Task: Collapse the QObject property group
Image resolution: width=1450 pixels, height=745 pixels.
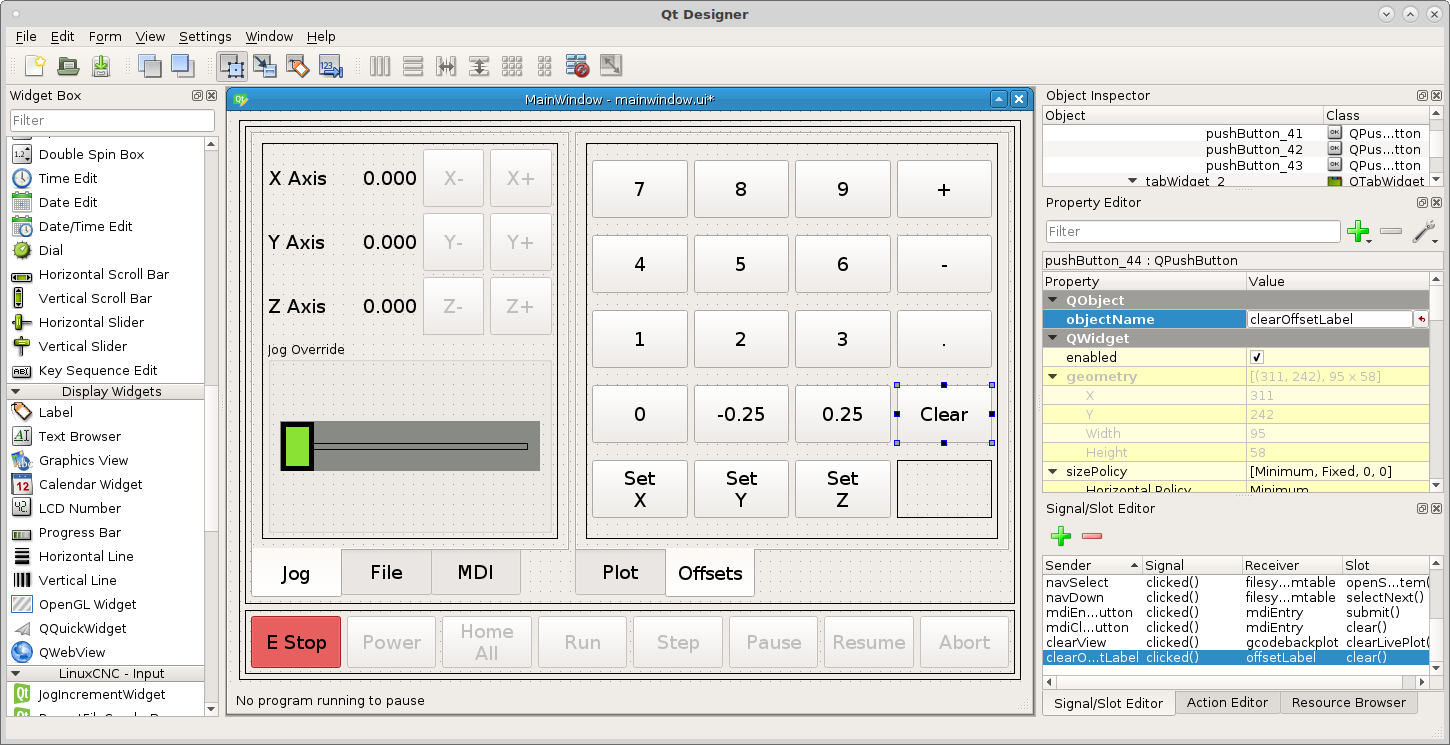Action: pyautogui.click(x=1053, y=300)
